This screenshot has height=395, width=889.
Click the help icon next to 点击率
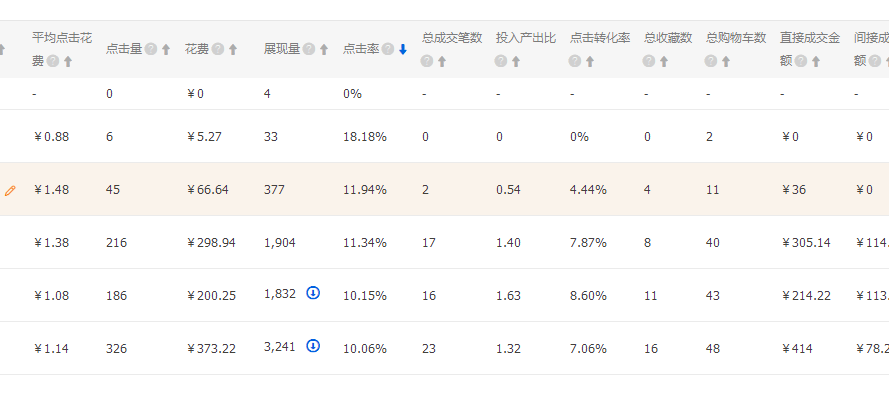(388, 49)
